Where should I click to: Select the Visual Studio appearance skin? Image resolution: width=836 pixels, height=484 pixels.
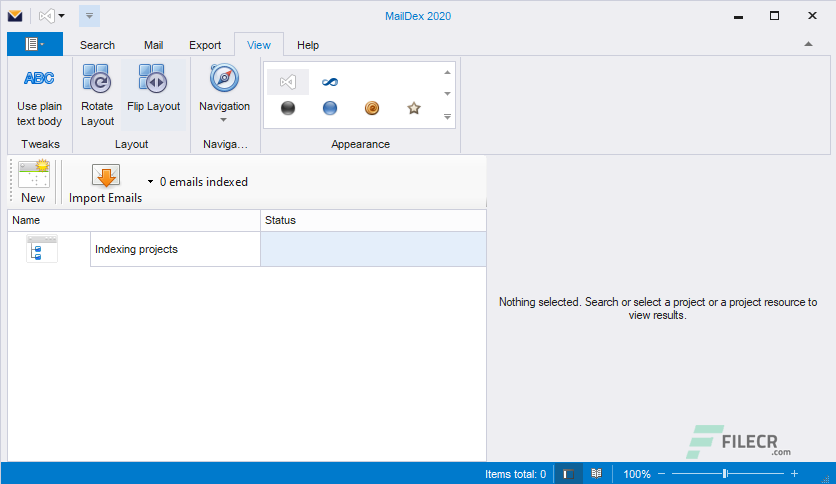288,82
